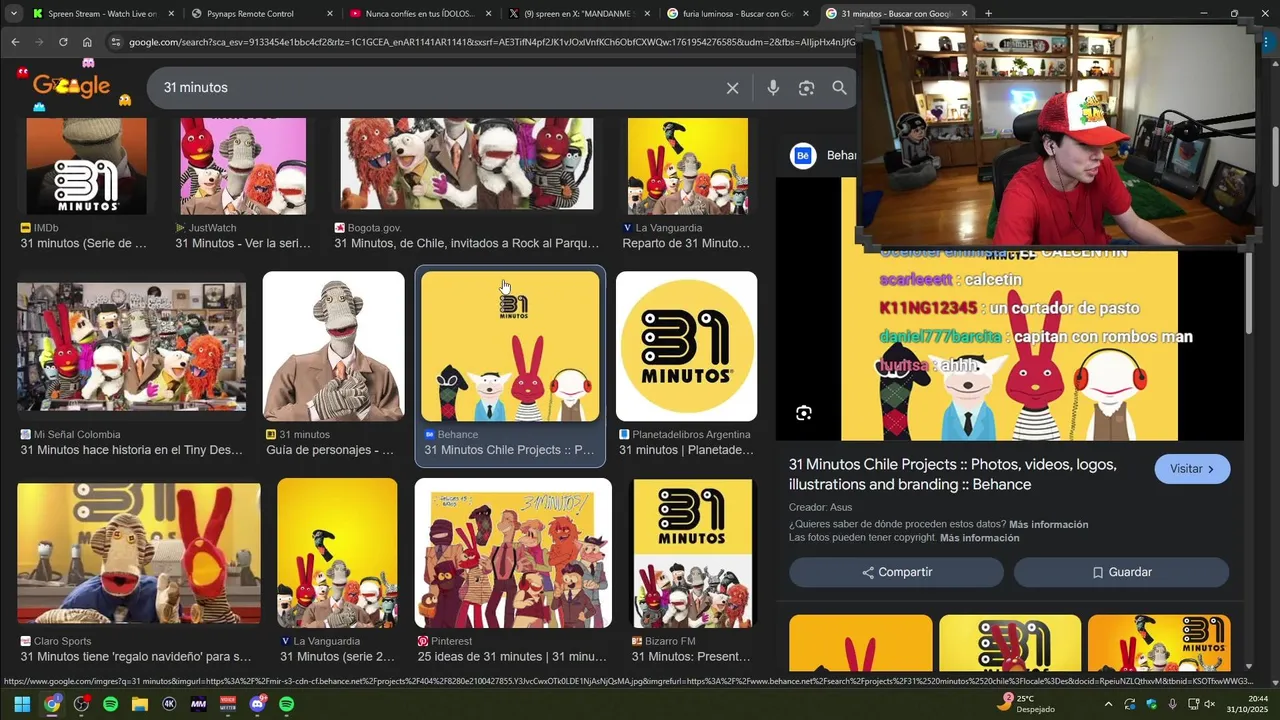
Task: Click the preview panel scrollbar
Action: pyautogui.click(x=1249, y=295)
